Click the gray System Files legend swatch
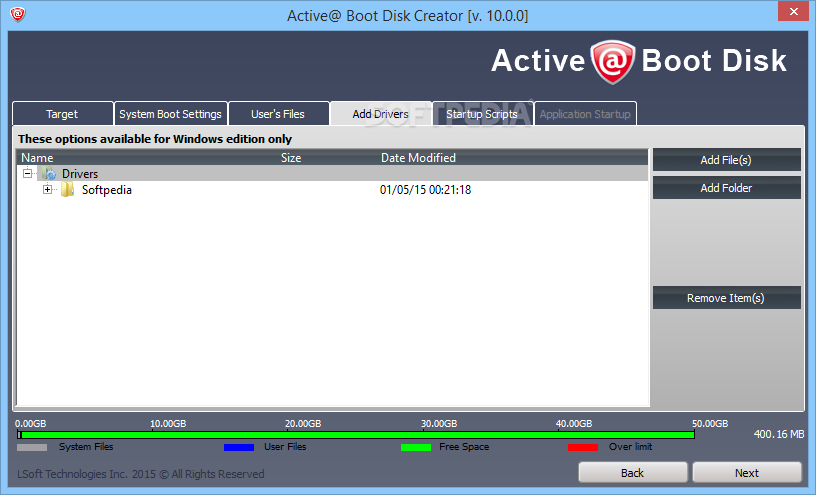The image size is (816, 495). [x=32, y=447]
